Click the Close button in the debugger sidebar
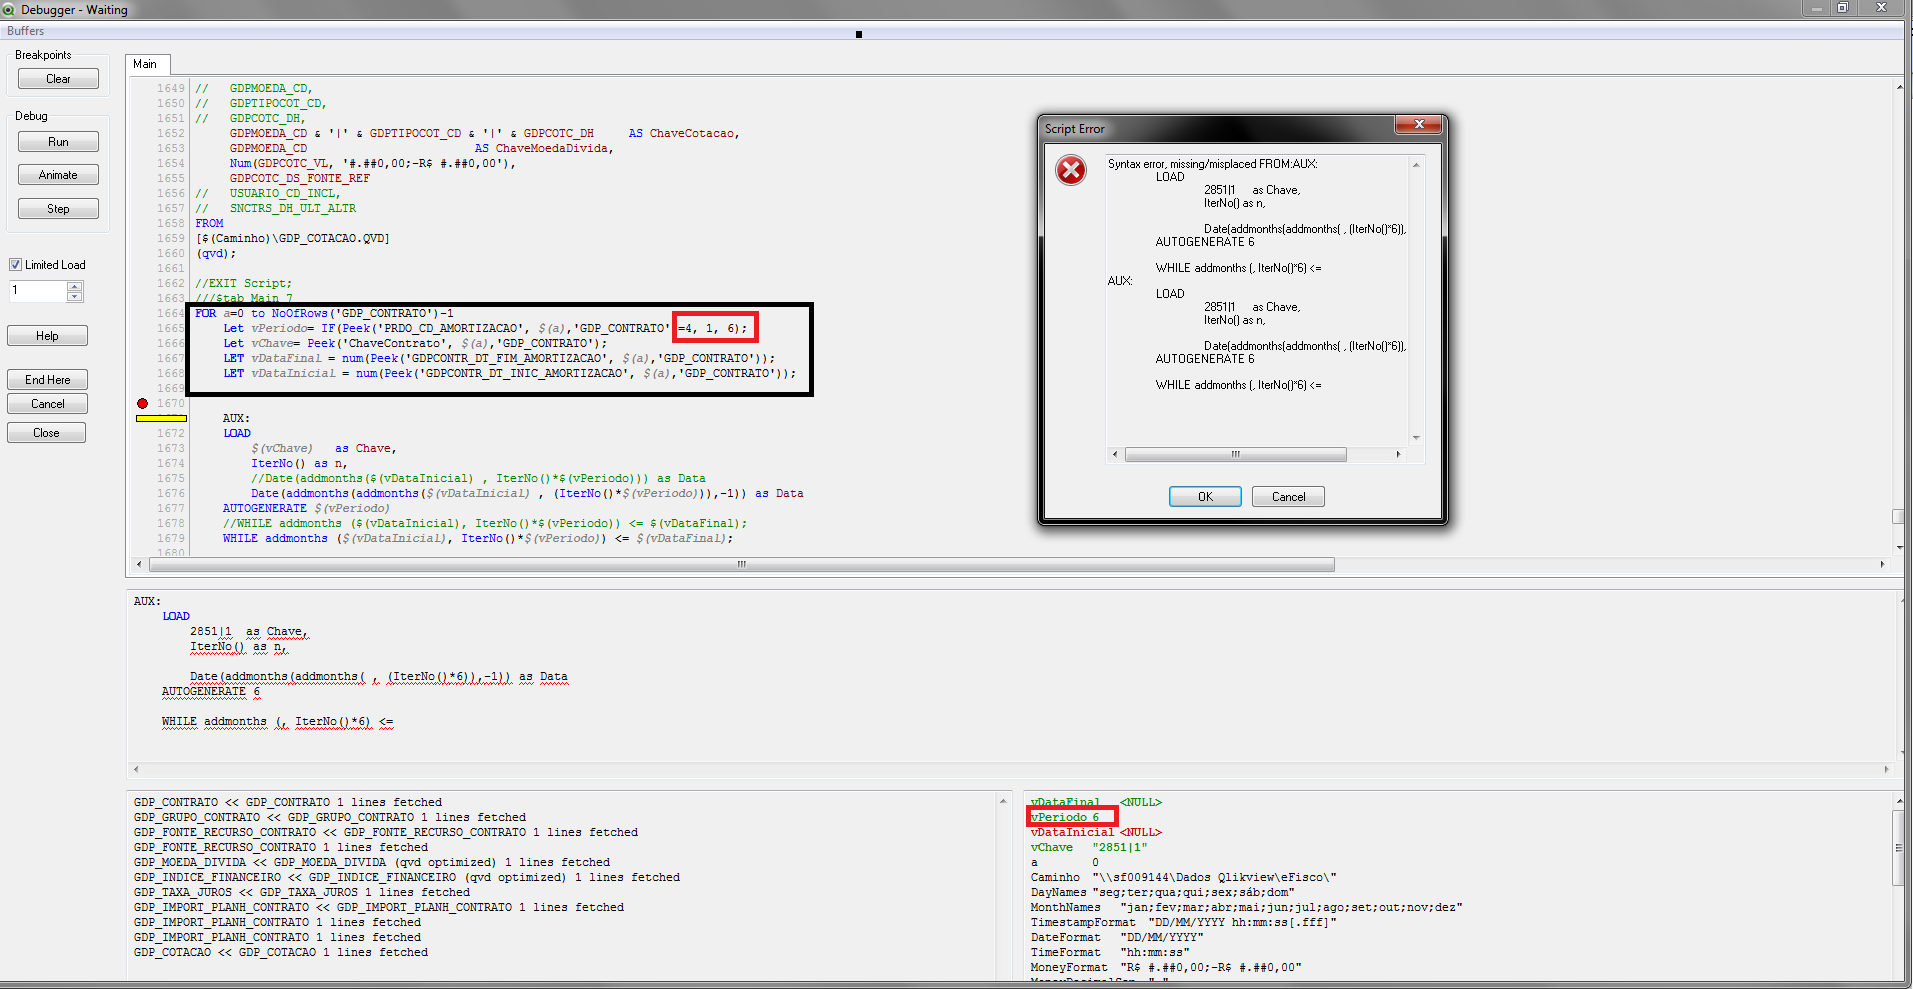Viewport: 1913px width, 989px height. [46, 433]
